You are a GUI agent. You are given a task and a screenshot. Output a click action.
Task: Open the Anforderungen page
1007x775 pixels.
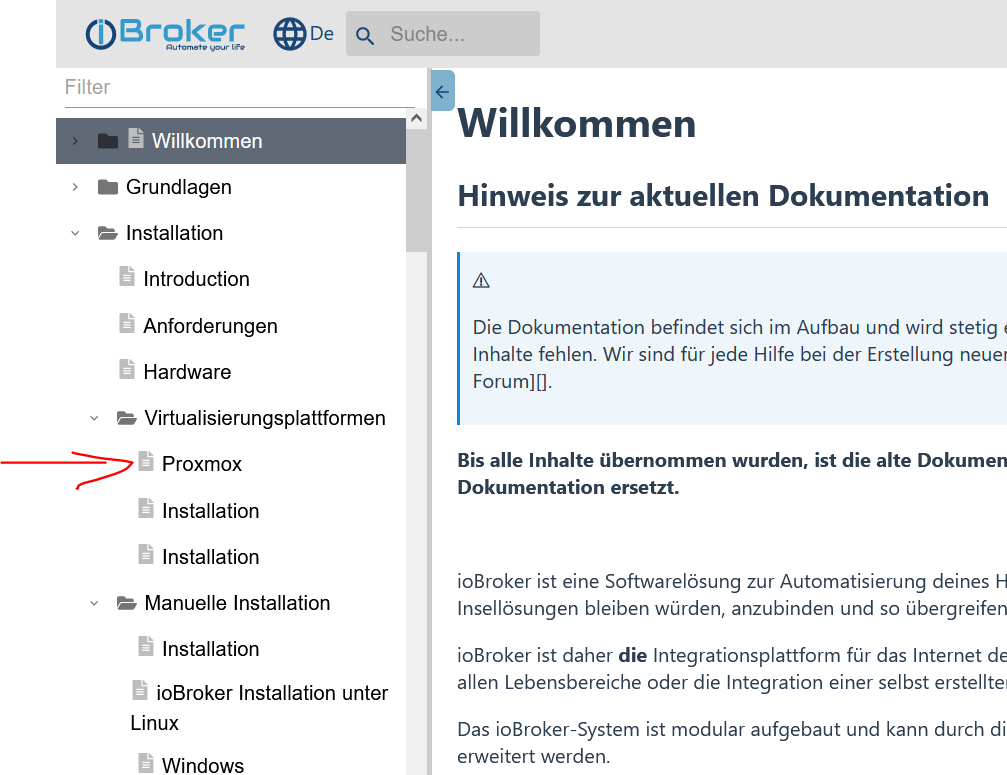(x=210, y=326)
